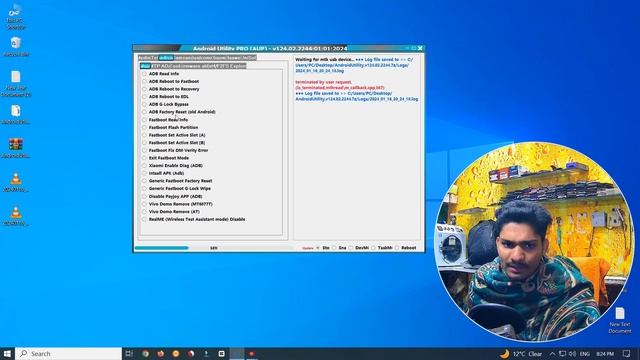Toggle the Stn checkbox
Viewport: 640px width, 360px height.
(x=318, y=248)
